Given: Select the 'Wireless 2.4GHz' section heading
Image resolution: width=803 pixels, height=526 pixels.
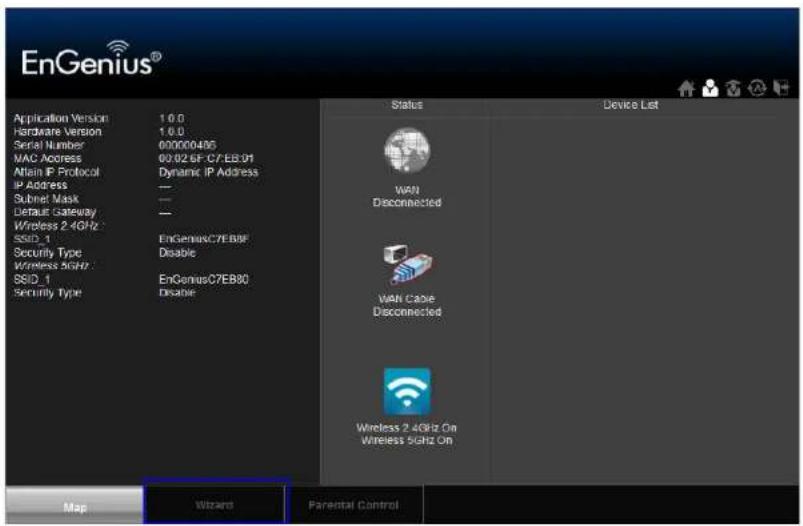Looking at the screenshot, I should tap(58, 226).
